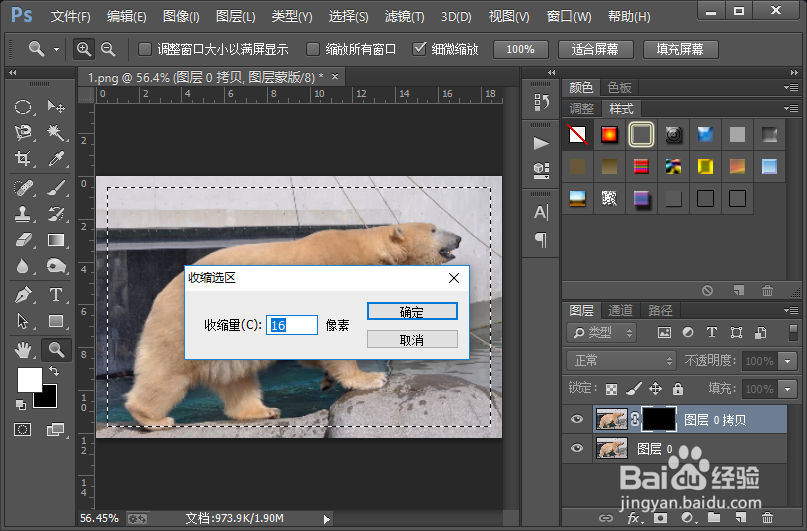Select the Zoom tool in toolbox
Screen dimensions: 807x531
coord(56,350)
